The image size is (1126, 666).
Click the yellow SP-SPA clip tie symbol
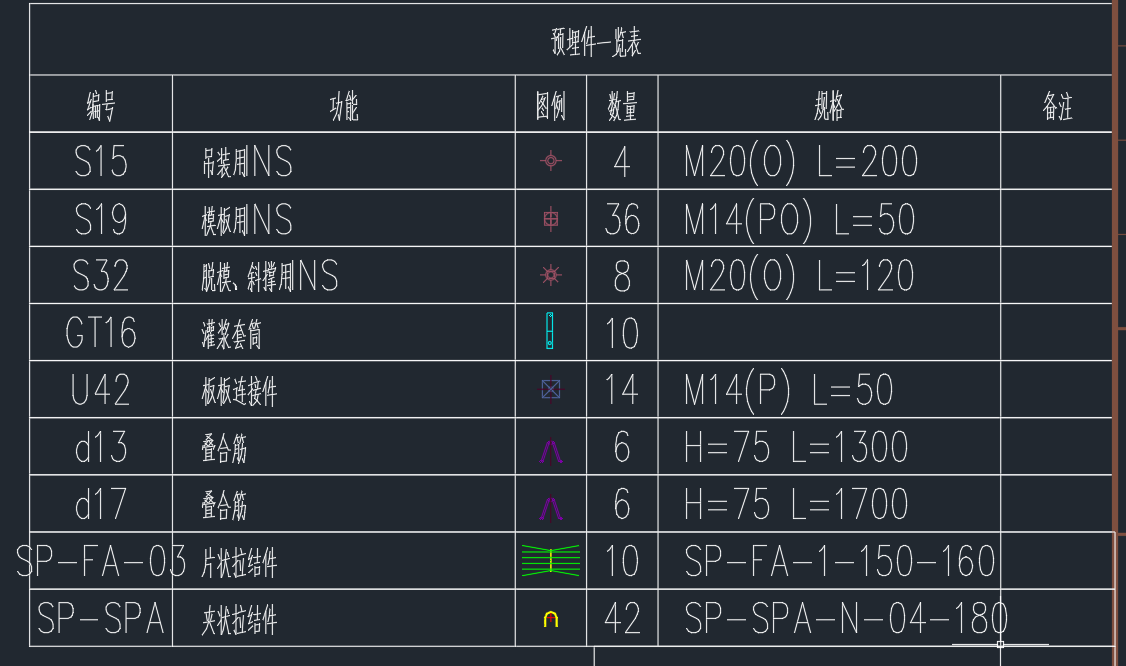coord(551,619)
